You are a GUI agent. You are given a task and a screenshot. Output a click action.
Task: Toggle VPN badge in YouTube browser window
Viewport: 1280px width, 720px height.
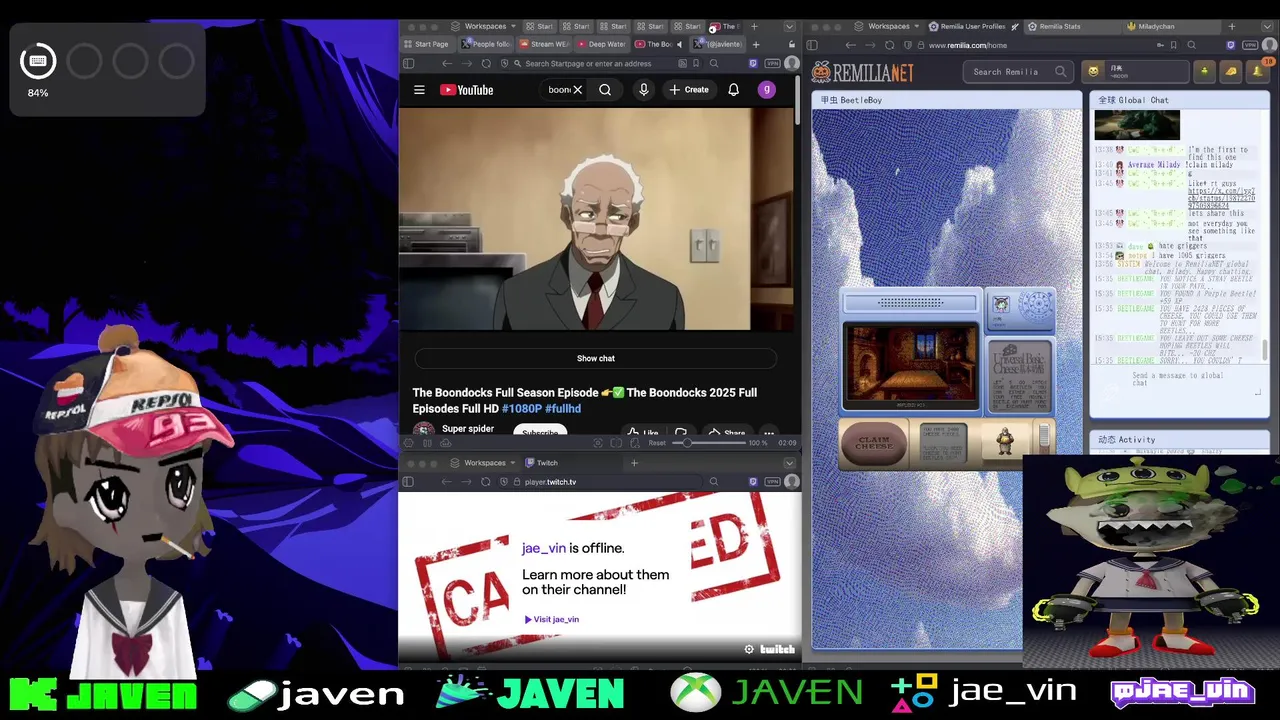(x=772, y=63)
